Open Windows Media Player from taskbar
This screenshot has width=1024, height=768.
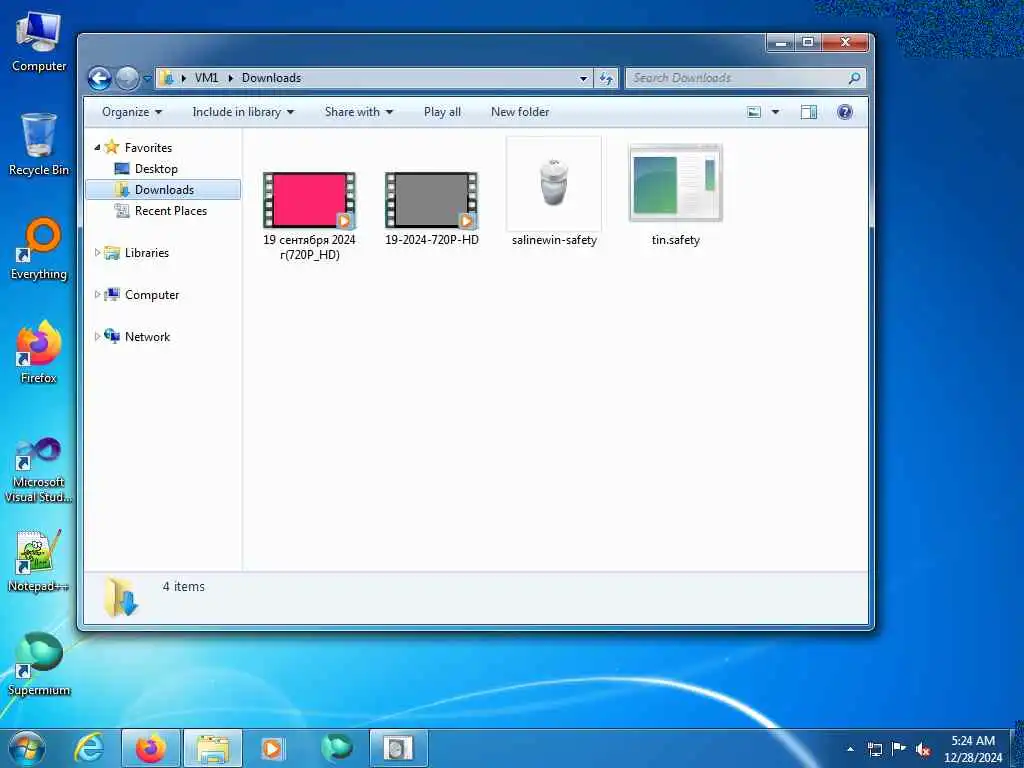click(272, 748)
